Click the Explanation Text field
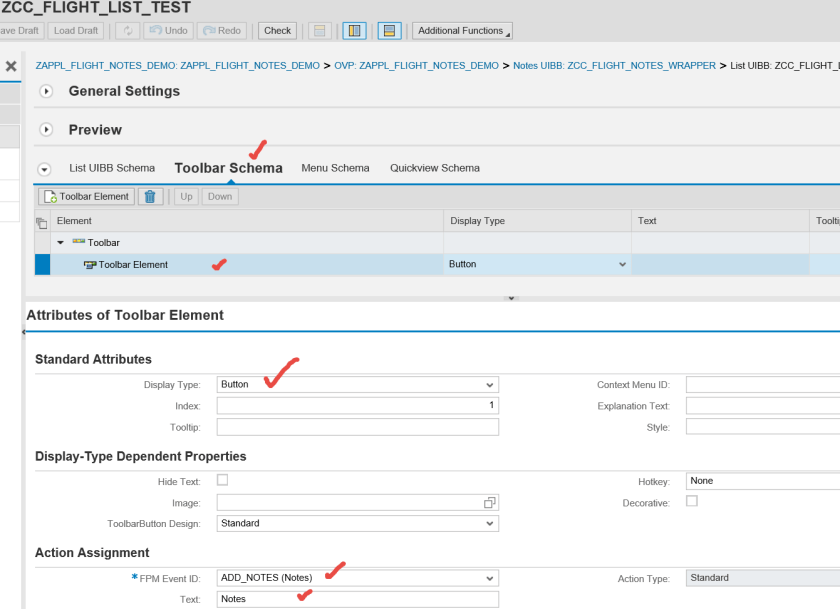The image size is (840, 609). [763, 405]
